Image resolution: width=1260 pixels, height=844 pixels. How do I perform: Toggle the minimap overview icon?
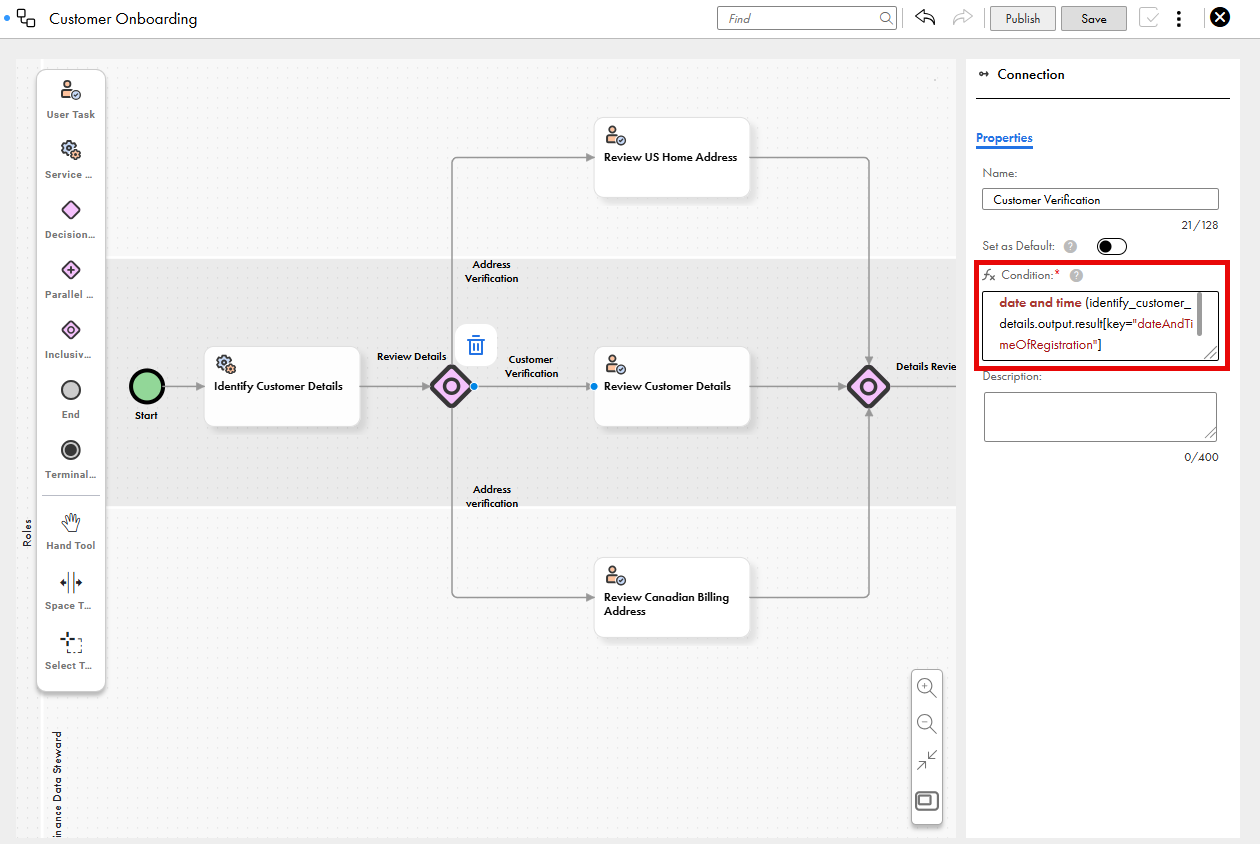927,800
